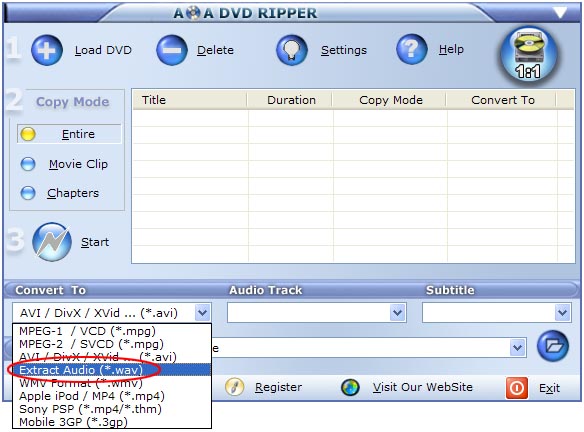584x432 pixels.
Task: Click the Settings label
Action: tap(344, 50)
